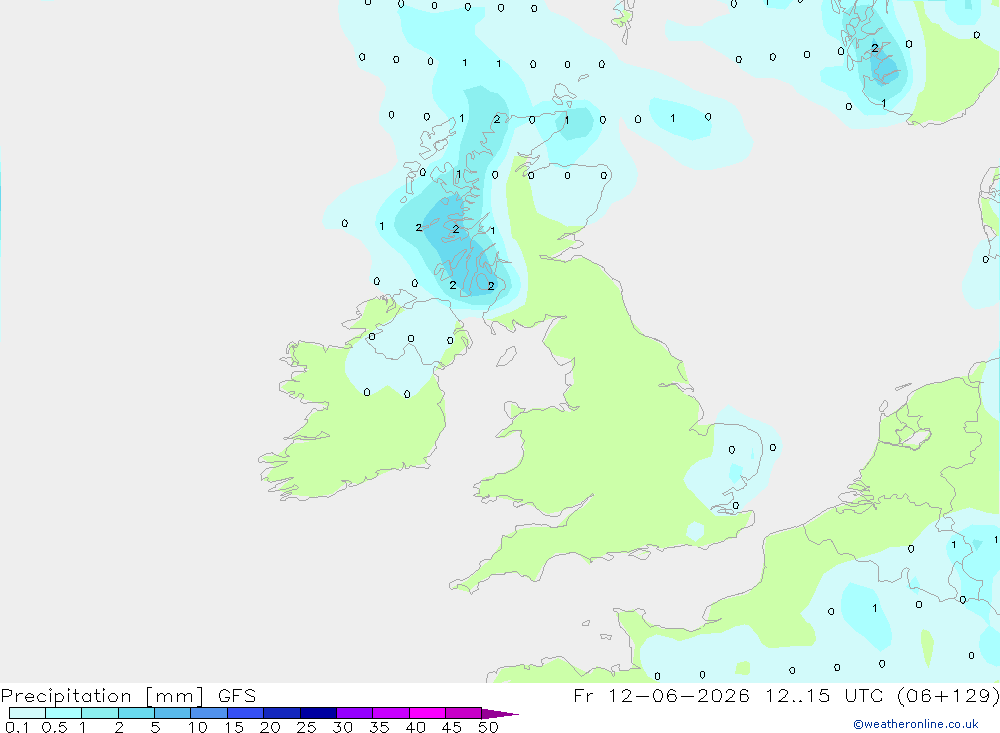Select the 40–45 mm magenta legend swatch
The height and width of the screenshot is (733, 1000).
coord(427,713)
